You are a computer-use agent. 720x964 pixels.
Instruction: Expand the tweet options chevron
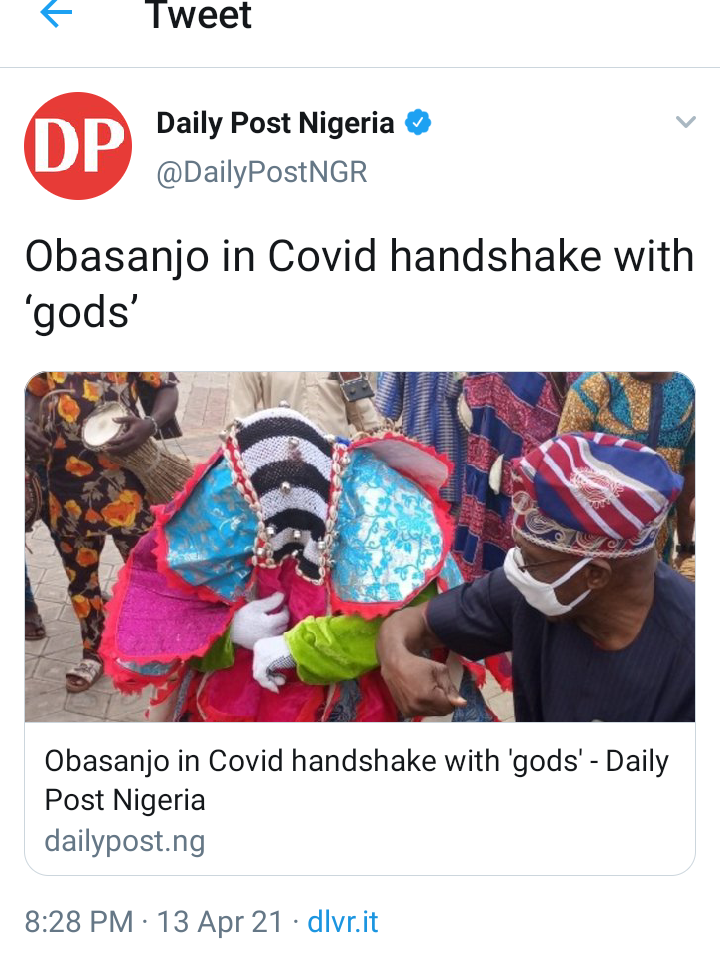click(686, 122)
